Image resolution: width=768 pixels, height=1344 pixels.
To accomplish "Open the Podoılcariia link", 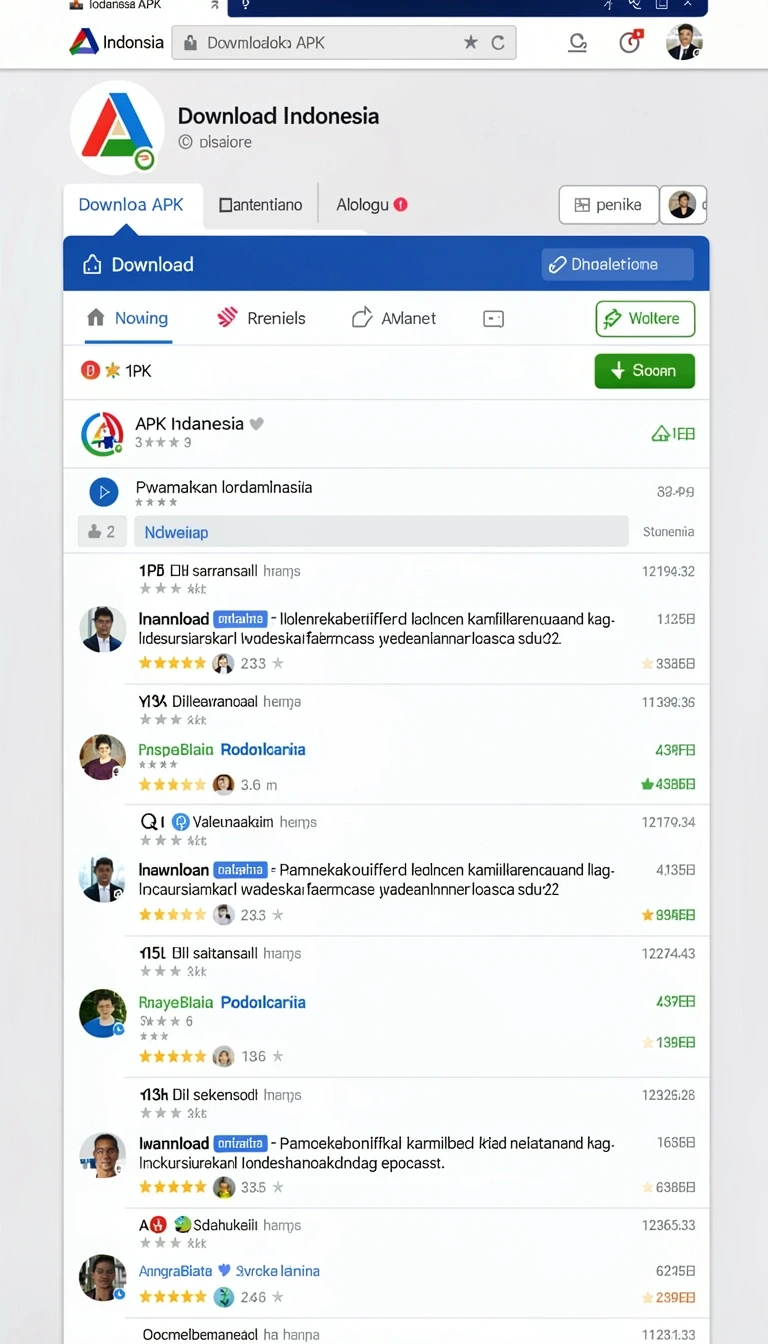I will click(x=263, y=1002).
